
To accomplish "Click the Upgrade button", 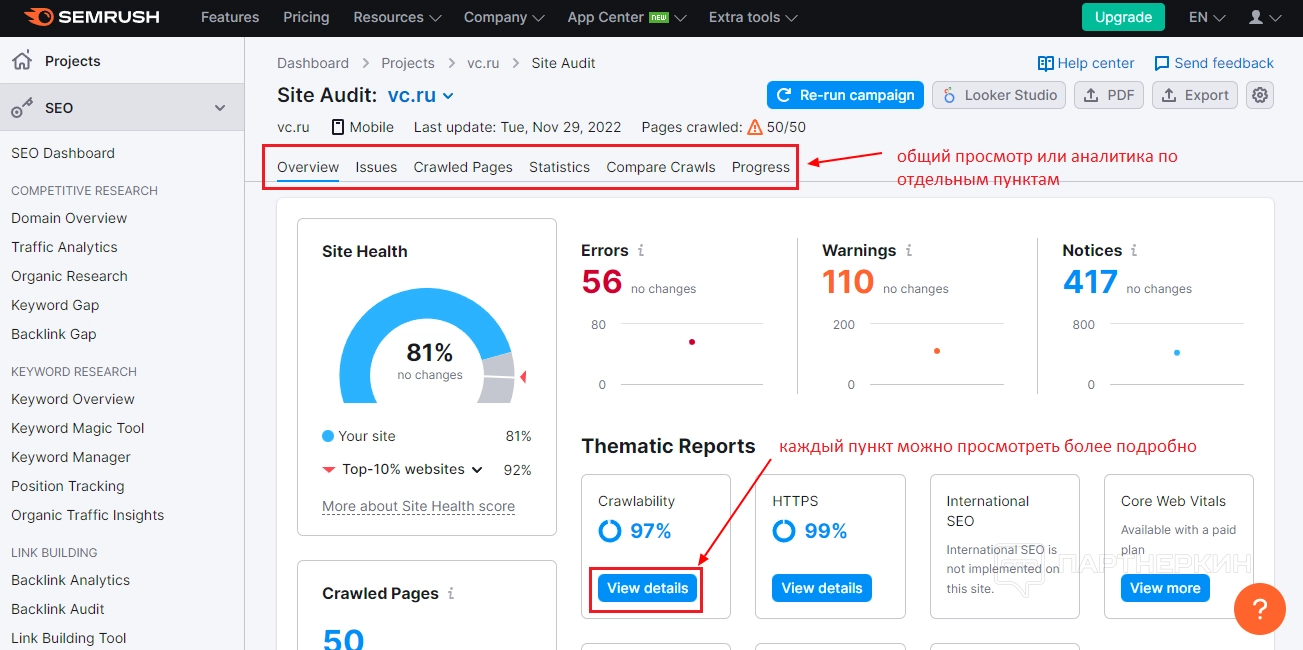I will click(1123, 17).
